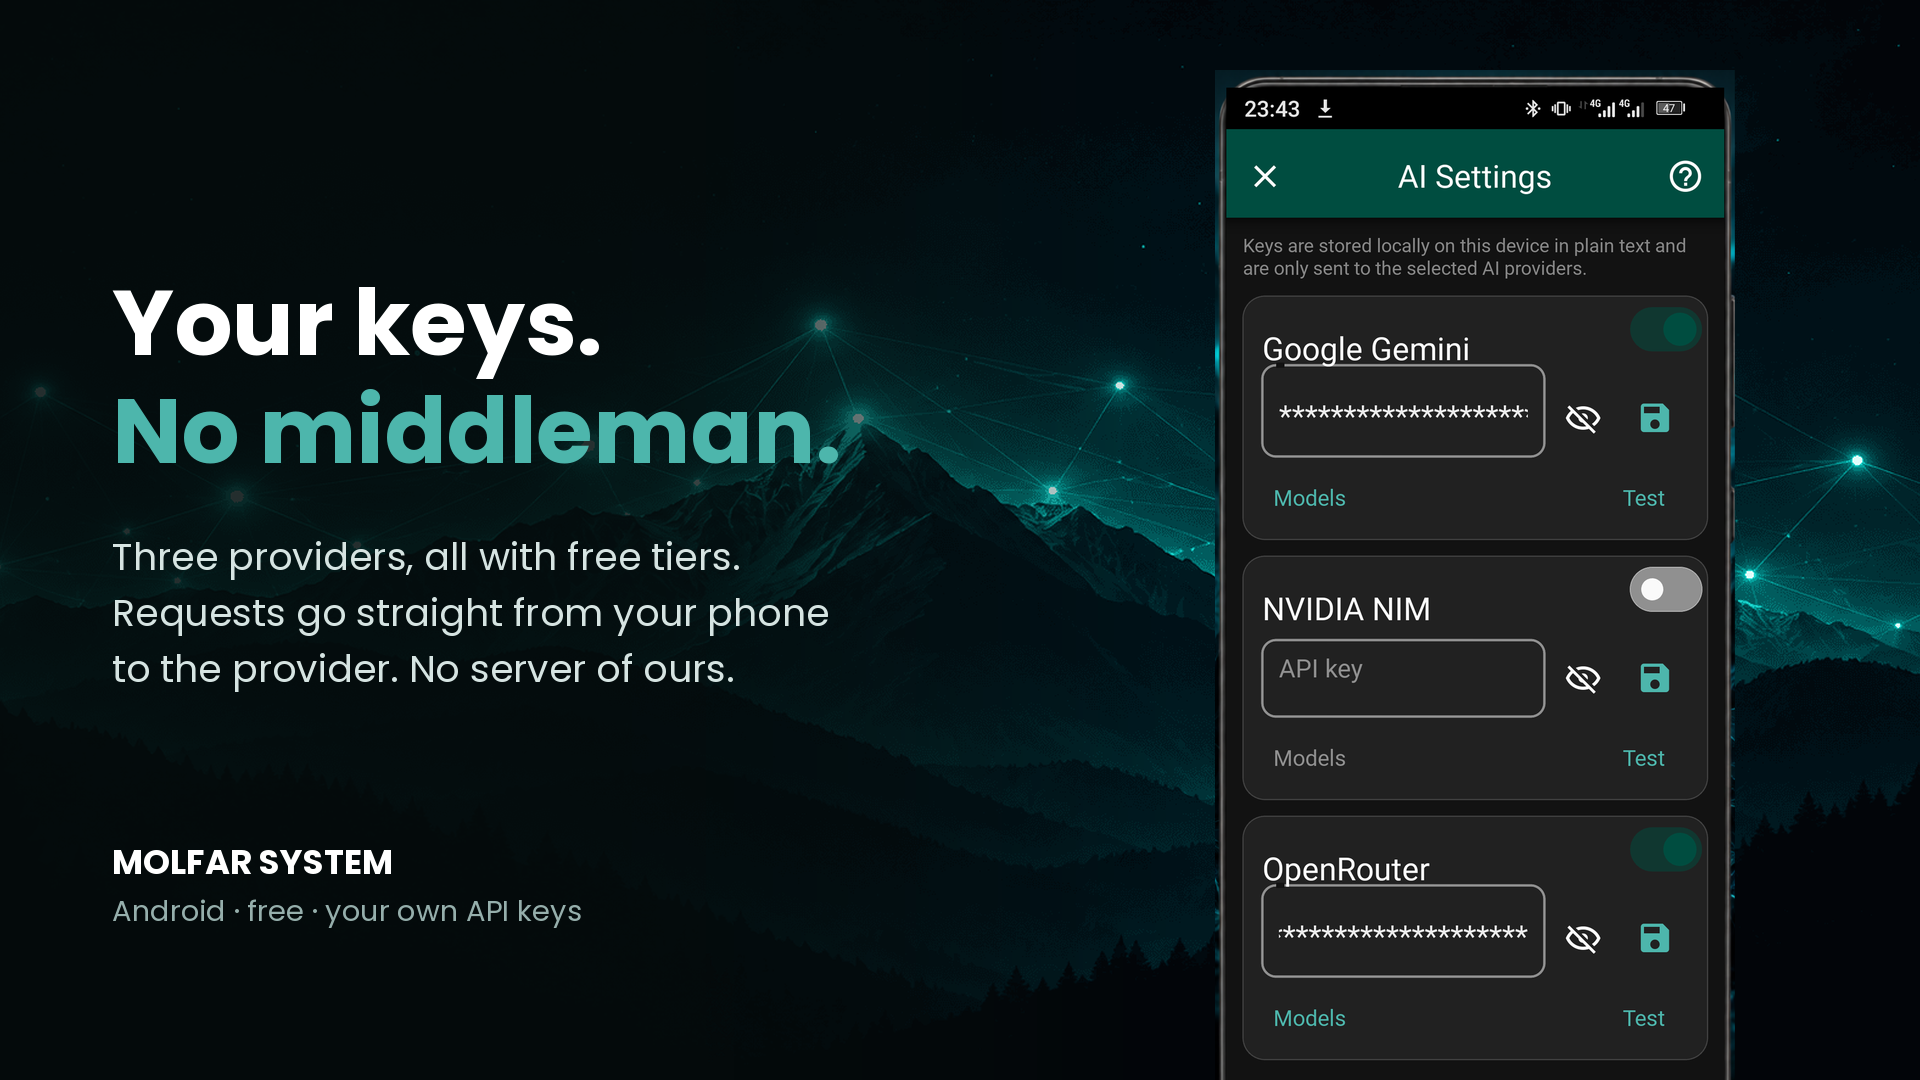Click the Google Gemini provider name

pyautogui.click(x=1366, y=349)
